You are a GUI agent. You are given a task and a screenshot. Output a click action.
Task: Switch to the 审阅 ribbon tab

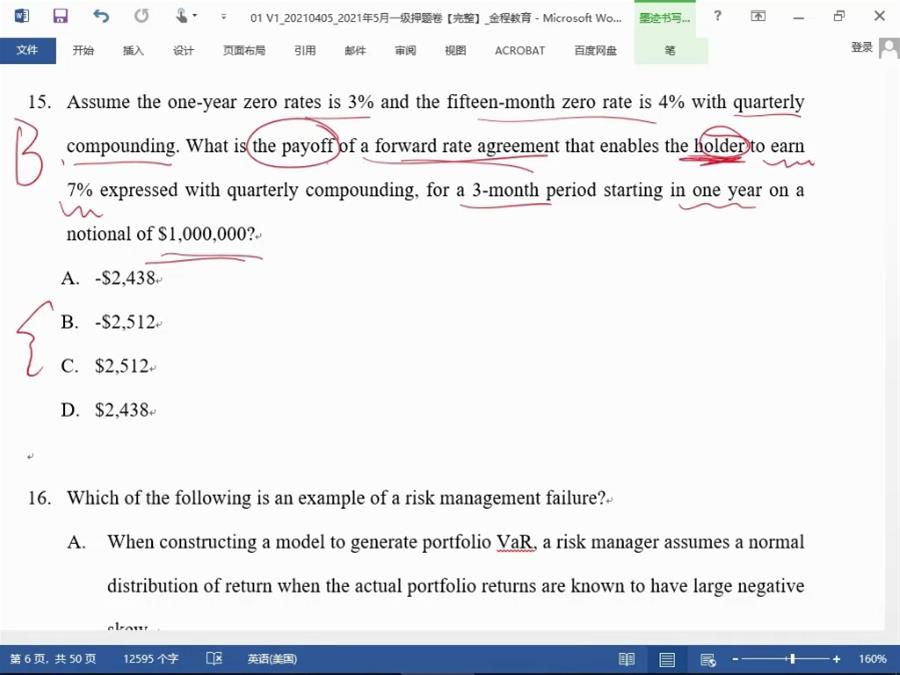(405, 51)
